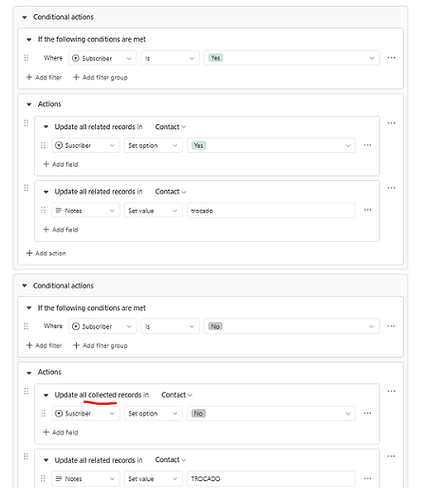Click drag handle of Suscriber Yes field row
This screenshot has height=500, width=422.
tap(43, 145)
